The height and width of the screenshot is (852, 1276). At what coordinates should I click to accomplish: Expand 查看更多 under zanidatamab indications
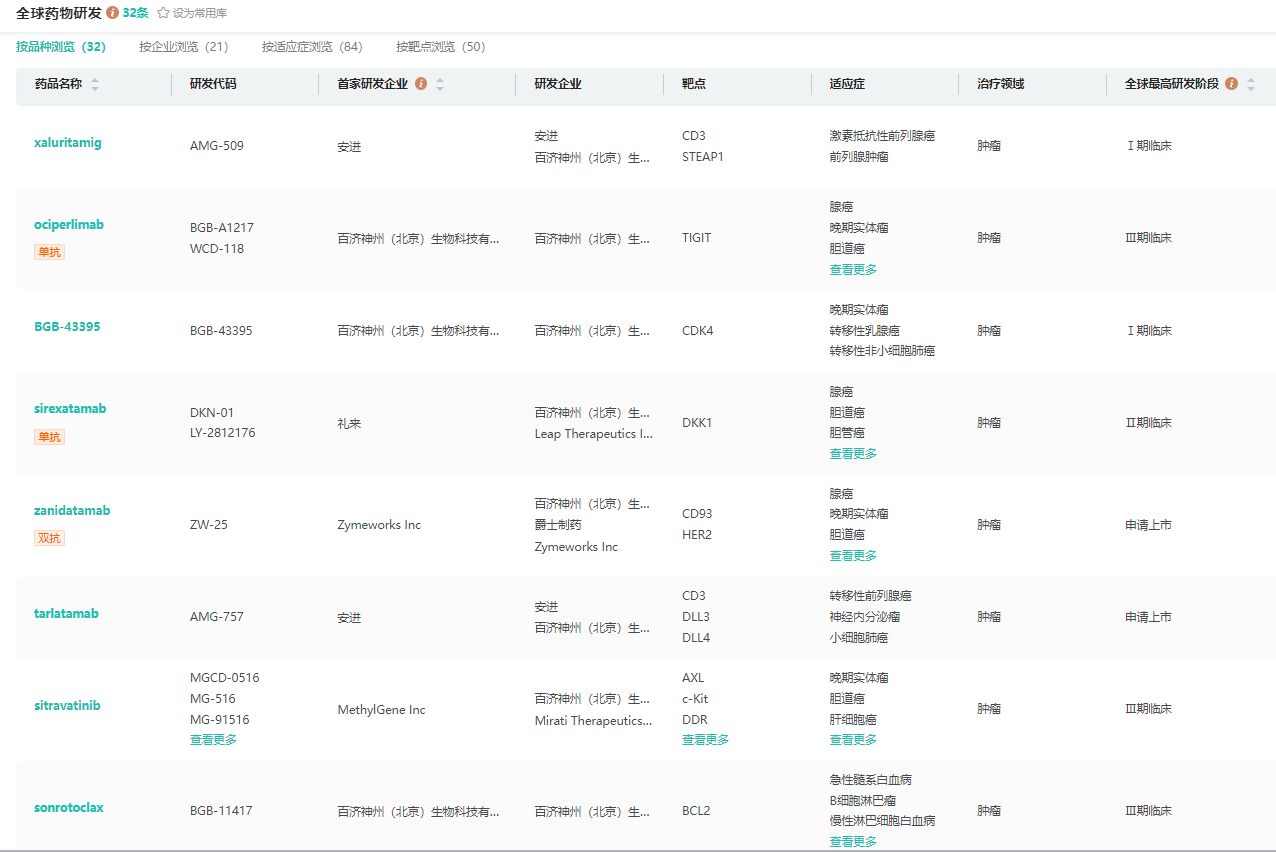[x=853, y=556]
